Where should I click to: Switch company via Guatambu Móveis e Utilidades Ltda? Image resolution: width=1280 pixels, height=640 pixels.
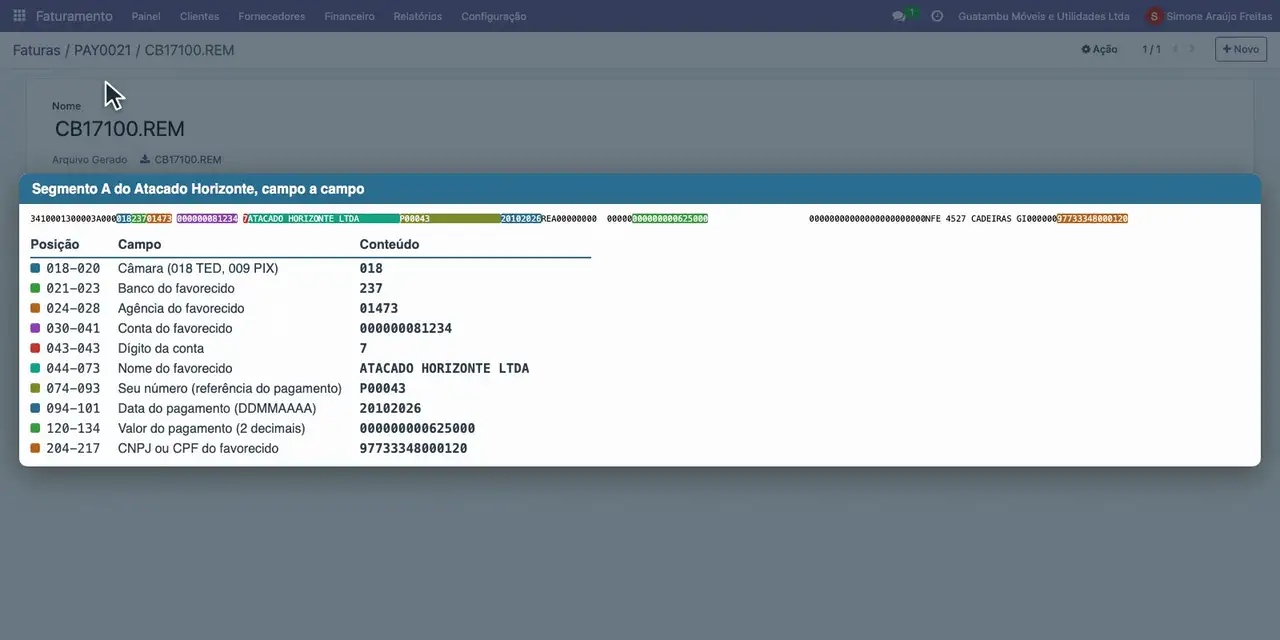(x=1044, y=16)
